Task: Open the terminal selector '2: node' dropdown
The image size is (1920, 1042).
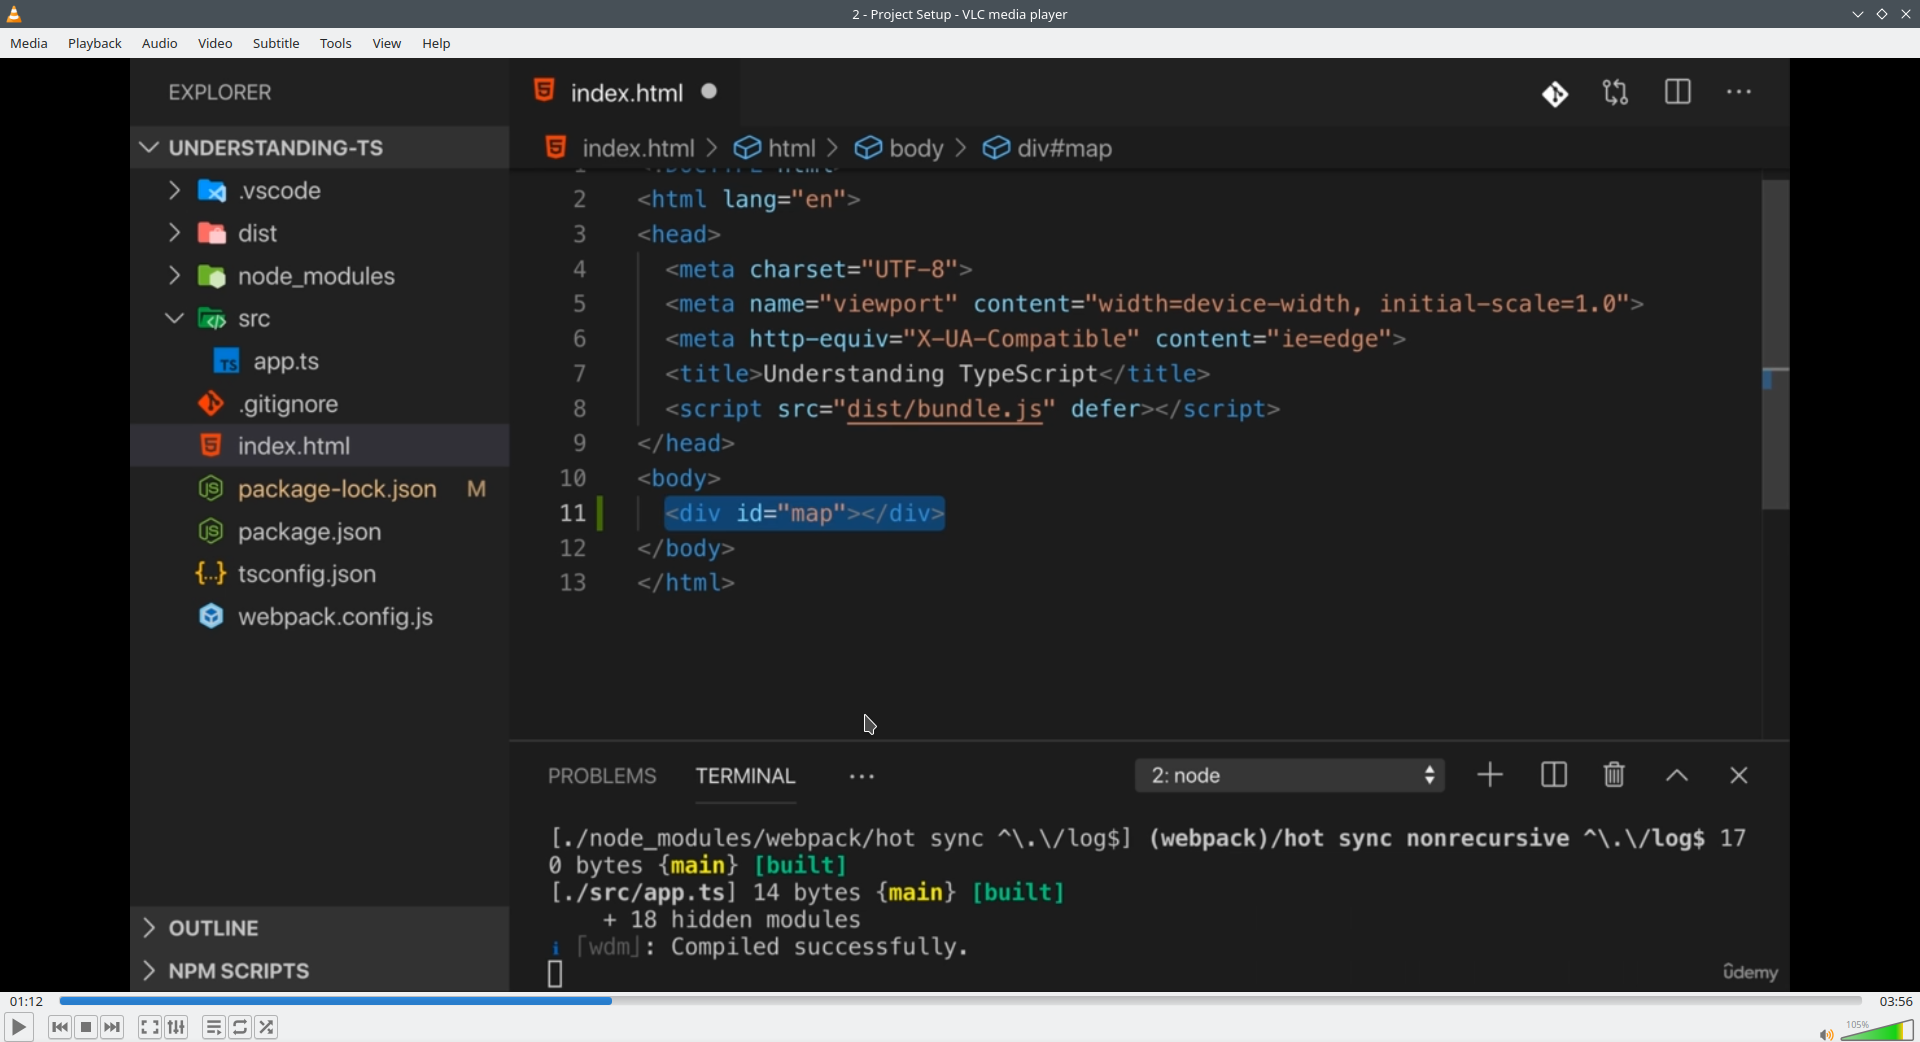Action: [1290, 775]
